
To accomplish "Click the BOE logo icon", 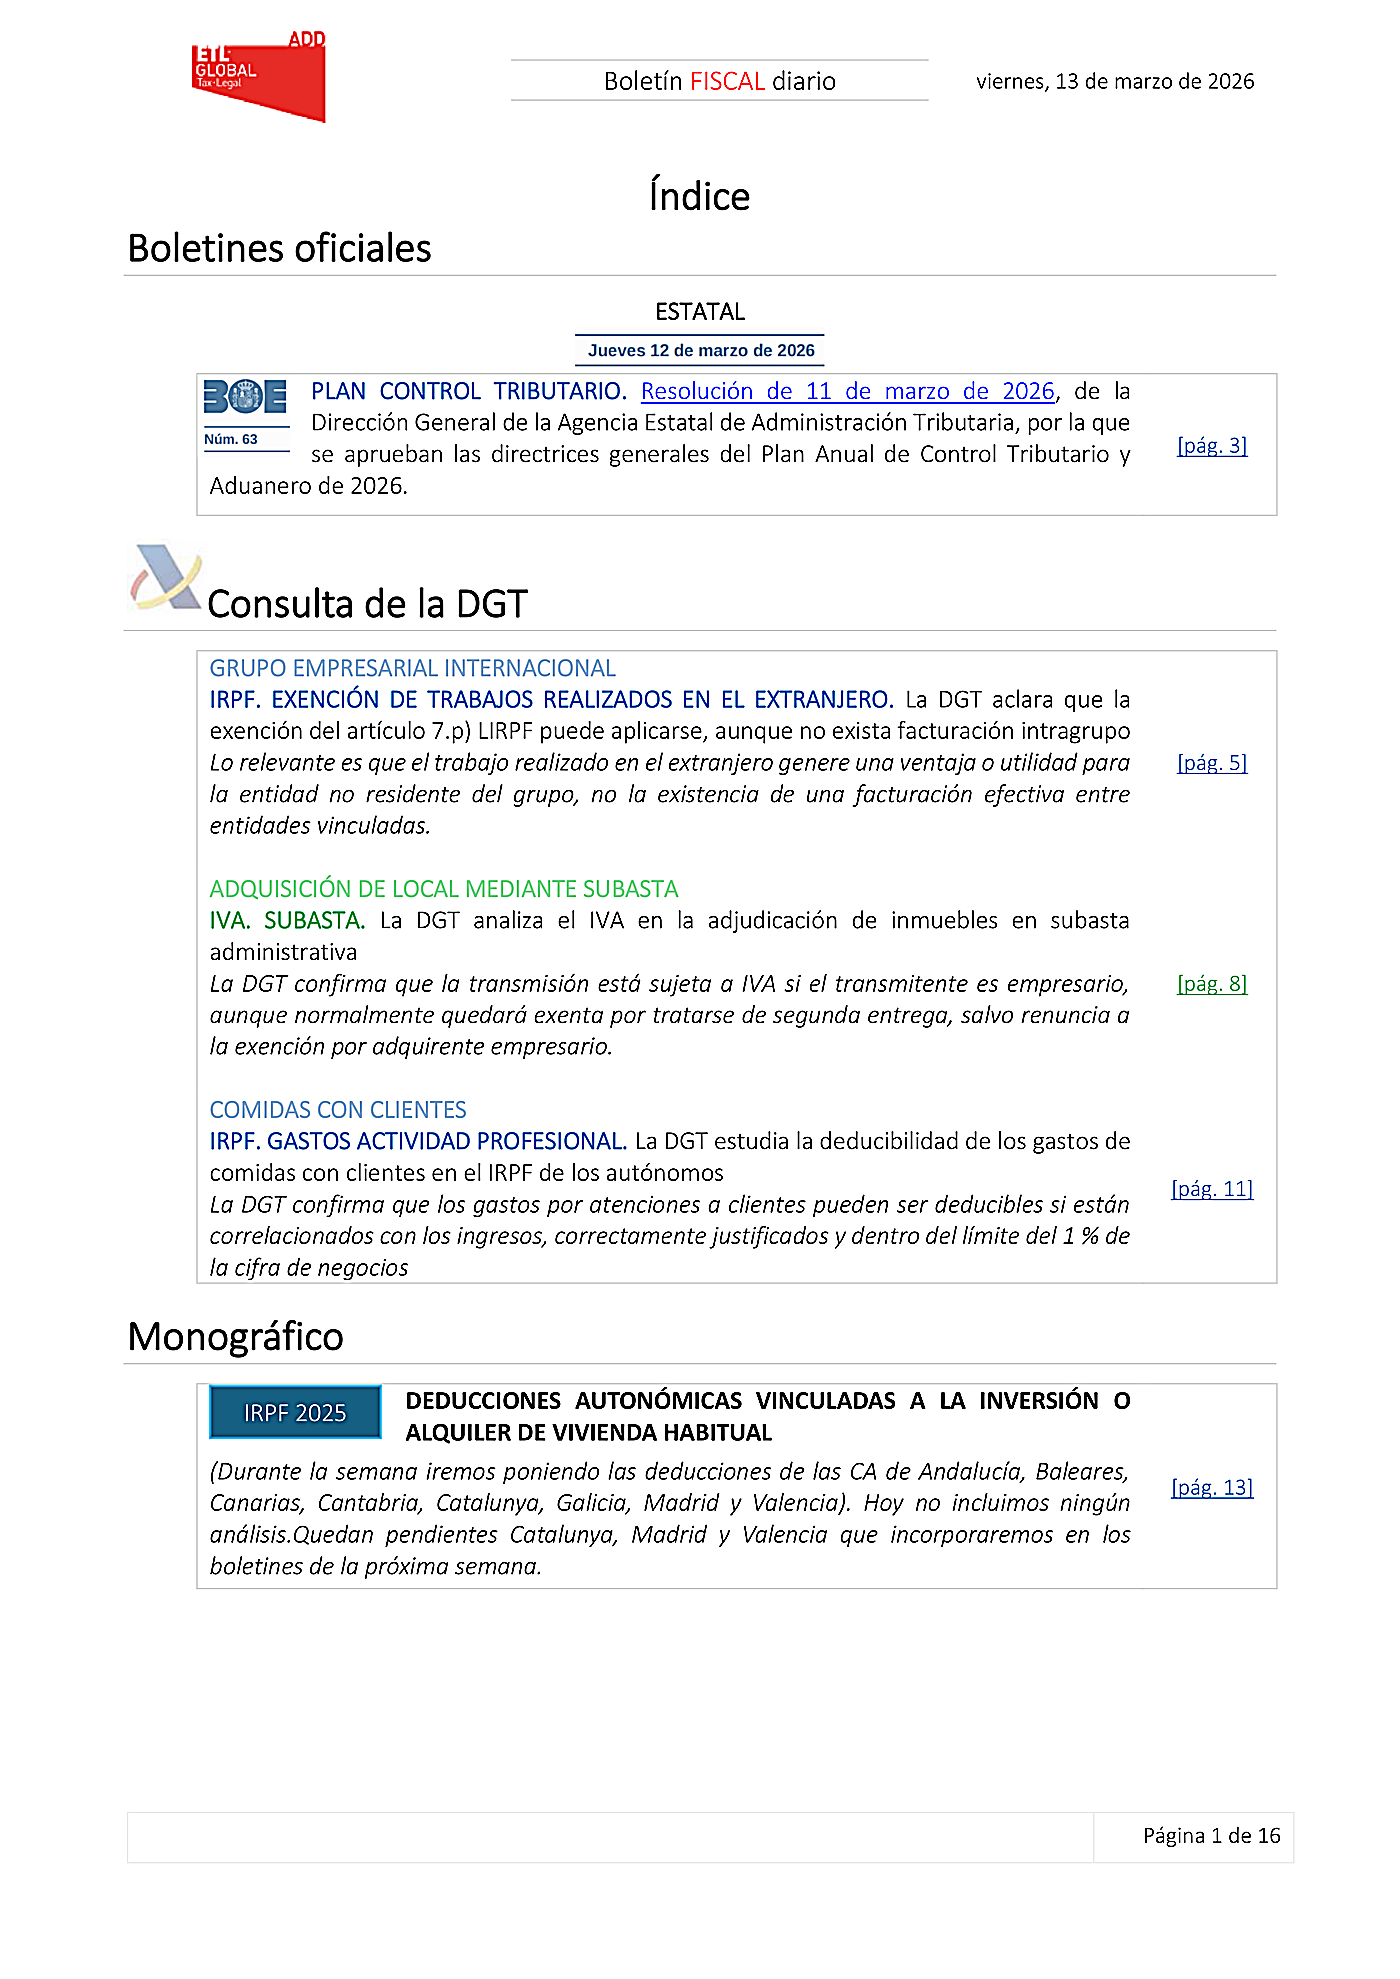I will point(245,397).
